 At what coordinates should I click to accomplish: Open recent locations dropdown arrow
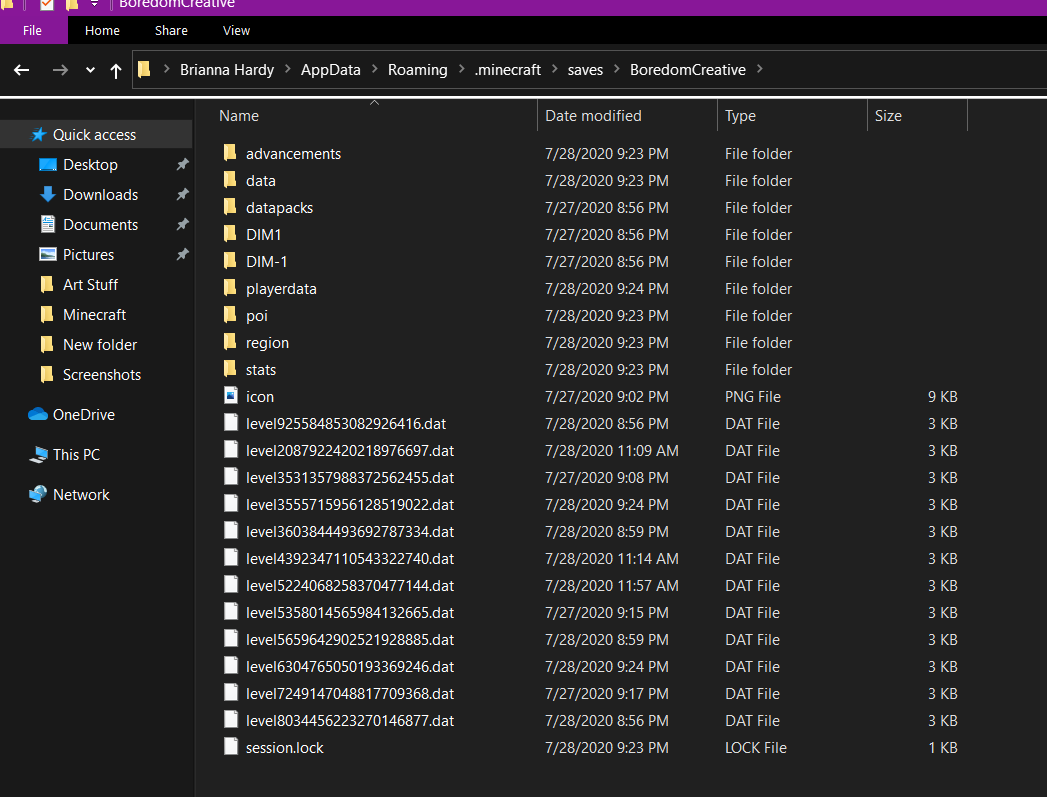point(90,70)
